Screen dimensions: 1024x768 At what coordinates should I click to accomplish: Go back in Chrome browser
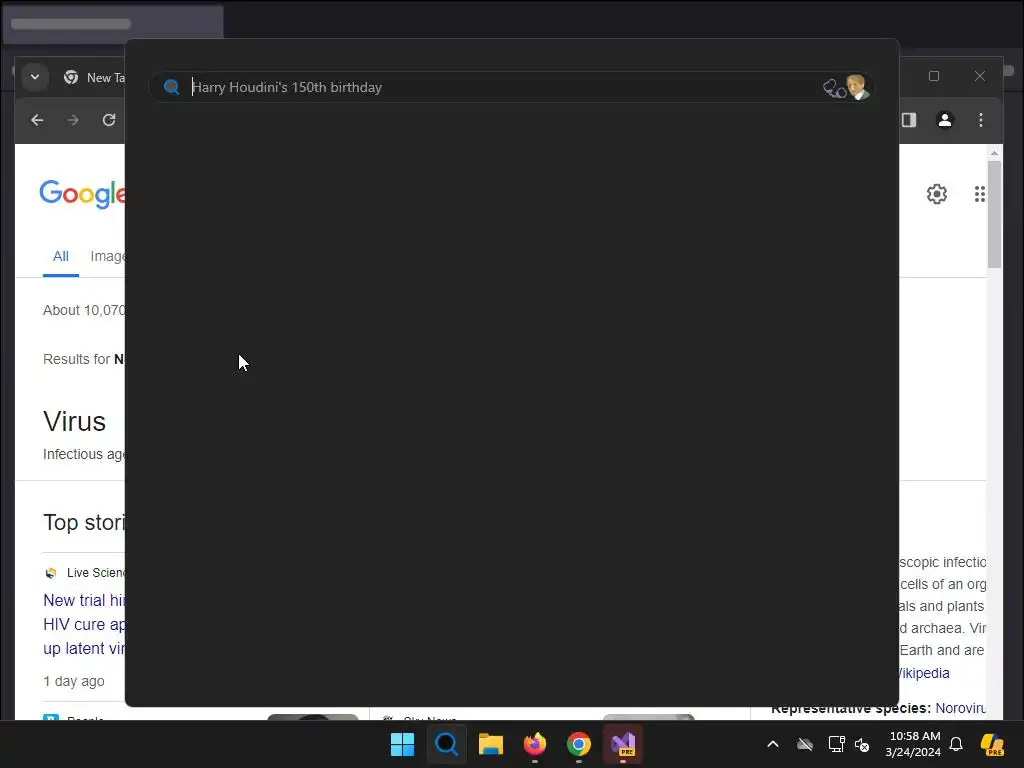[x=37, y=120]
